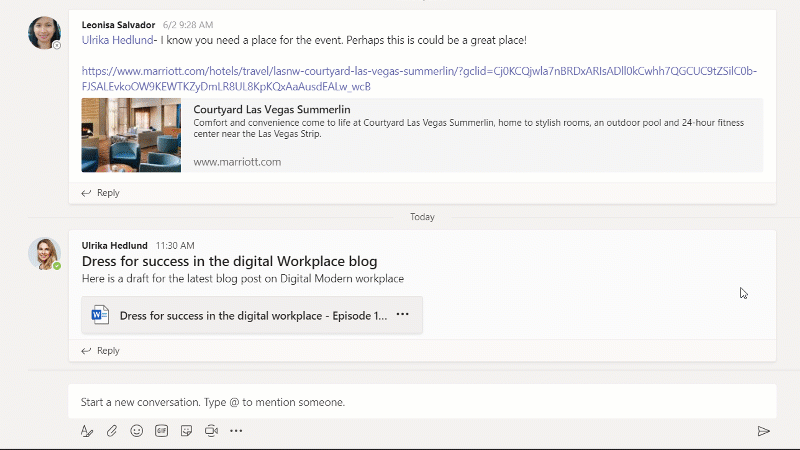Reply to Leonisa Salvador's message
The width and height of the screenshot is (800, 450).
point(101,193)
